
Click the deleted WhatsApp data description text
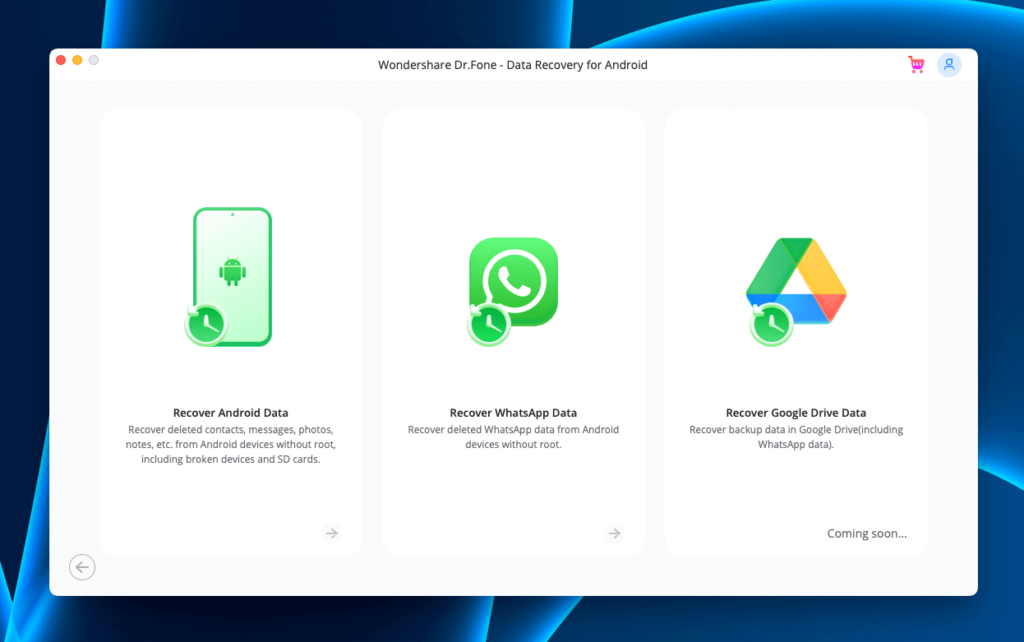coord(513,437)
